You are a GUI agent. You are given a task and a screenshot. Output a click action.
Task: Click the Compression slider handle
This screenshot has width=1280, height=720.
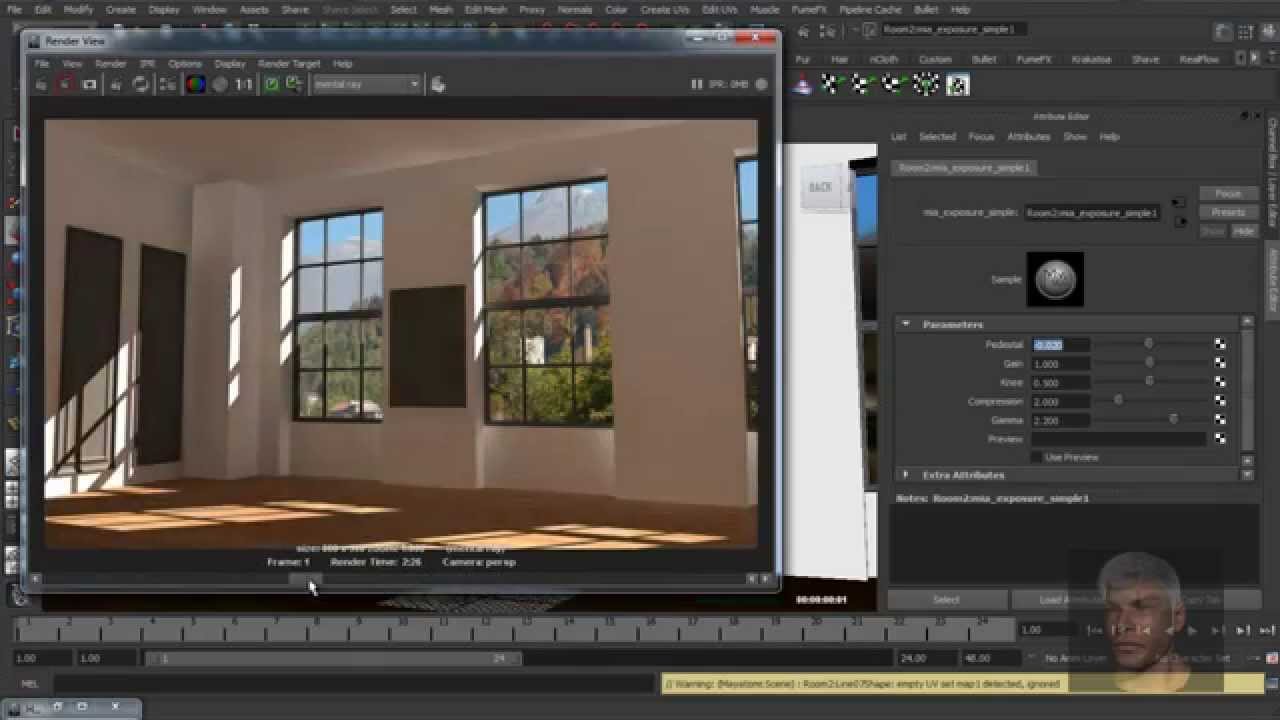tap(1118, 401)
